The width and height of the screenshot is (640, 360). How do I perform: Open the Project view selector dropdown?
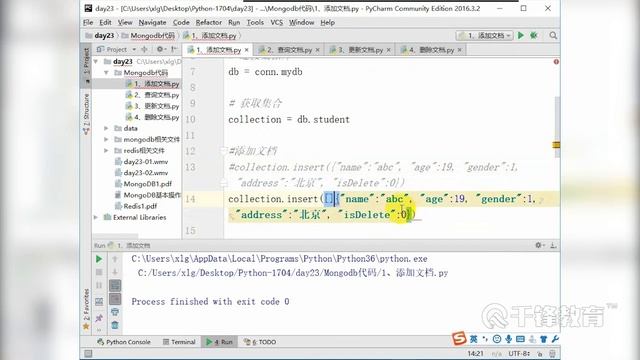[x=134, y=49]
